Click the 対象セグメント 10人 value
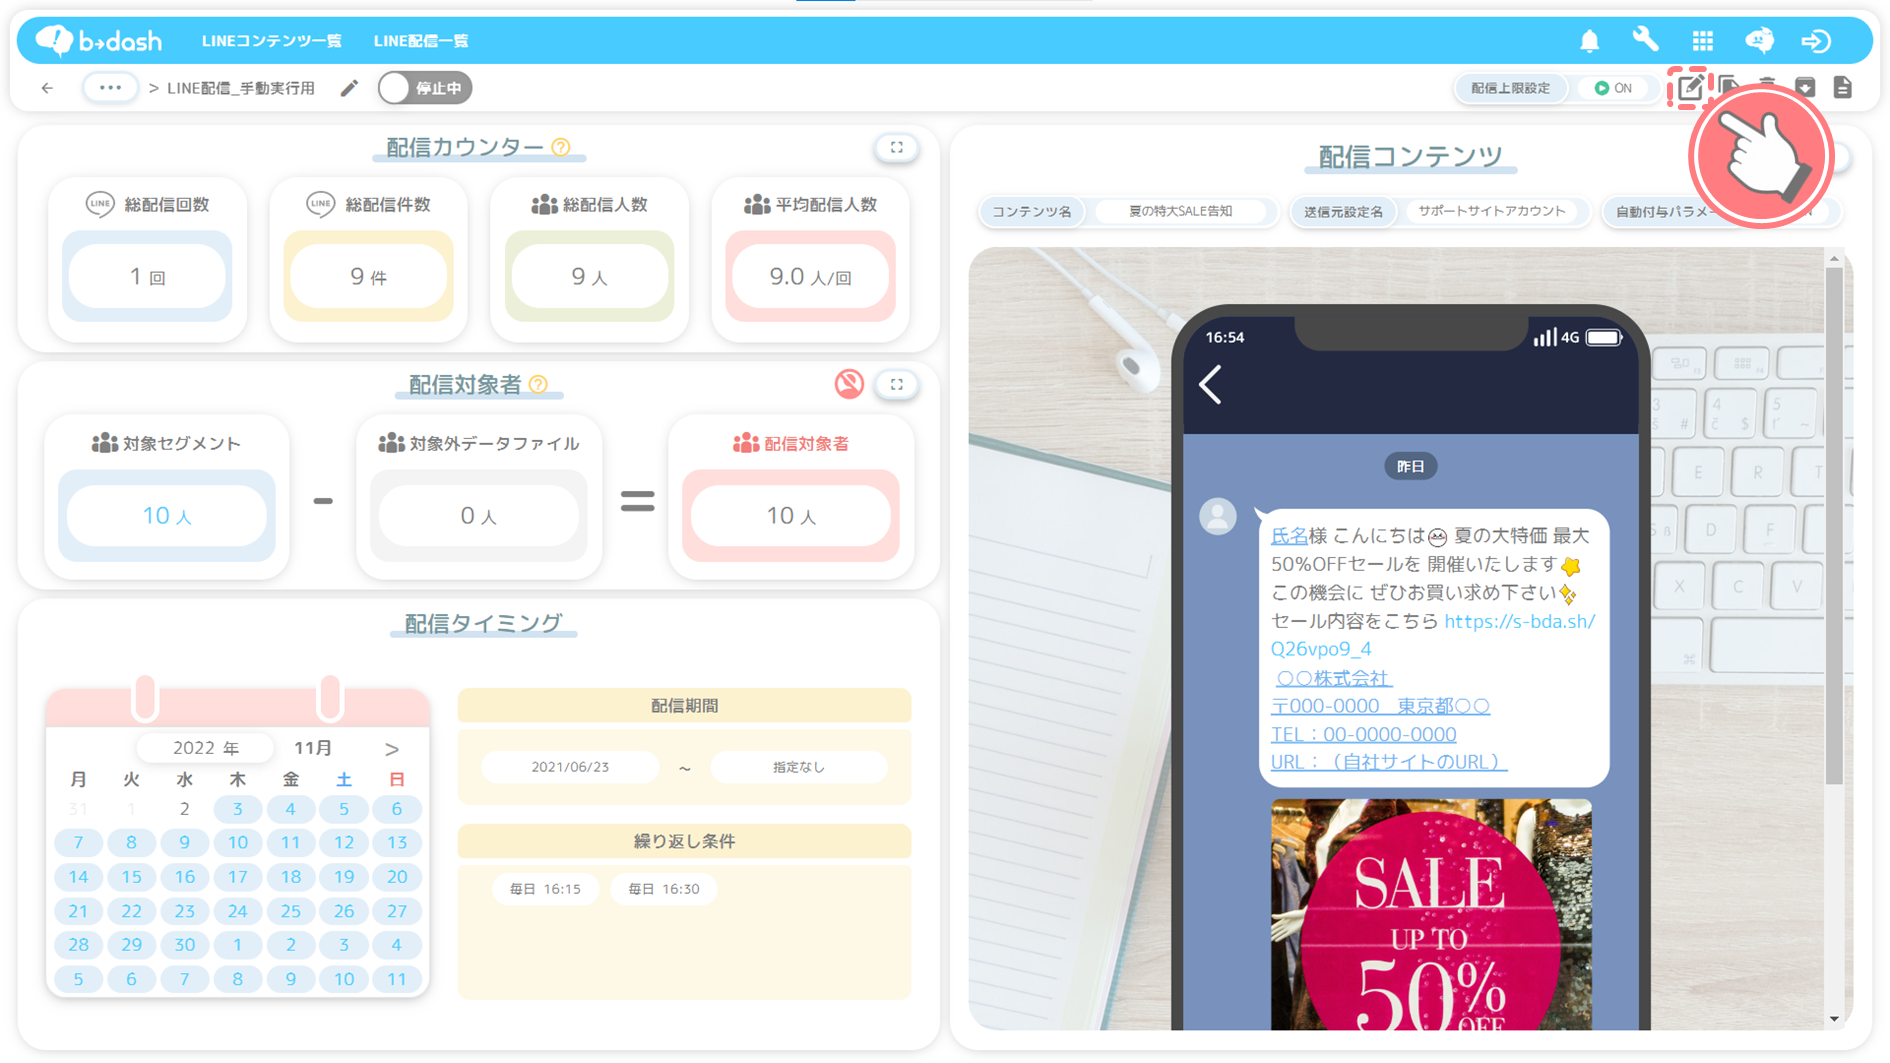Image resolution: width=1890 pixels, height=1063 pixels. (x=166, y=515)
